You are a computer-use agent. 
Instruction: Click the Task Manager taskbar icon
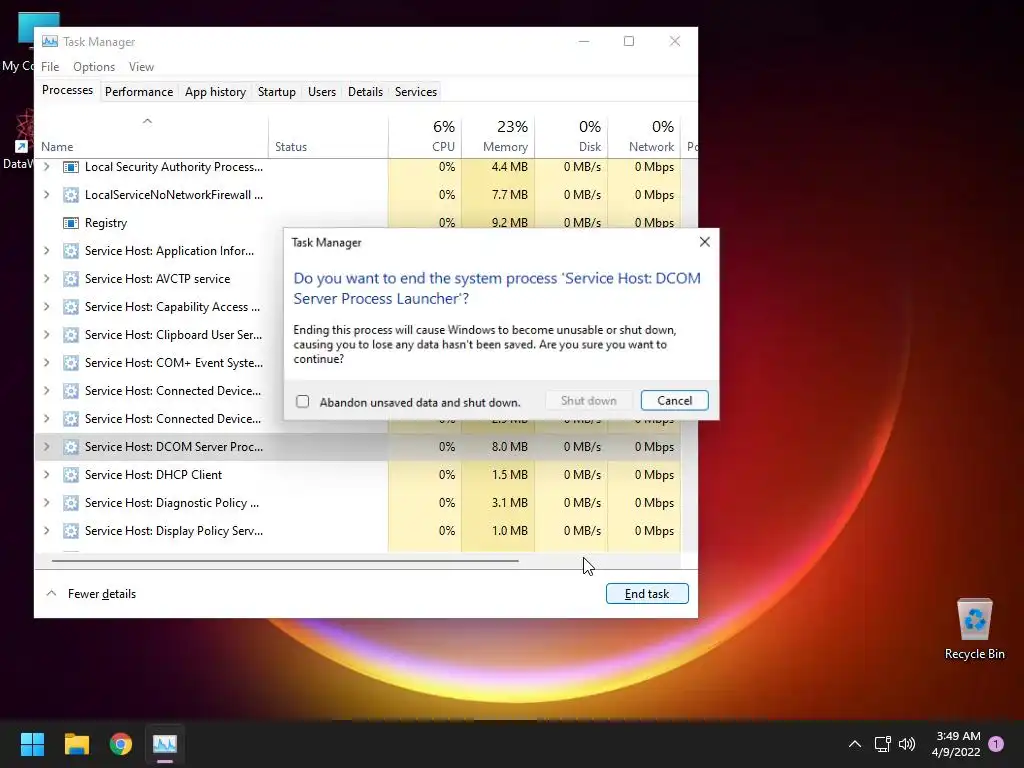click(x=165, y=744)
